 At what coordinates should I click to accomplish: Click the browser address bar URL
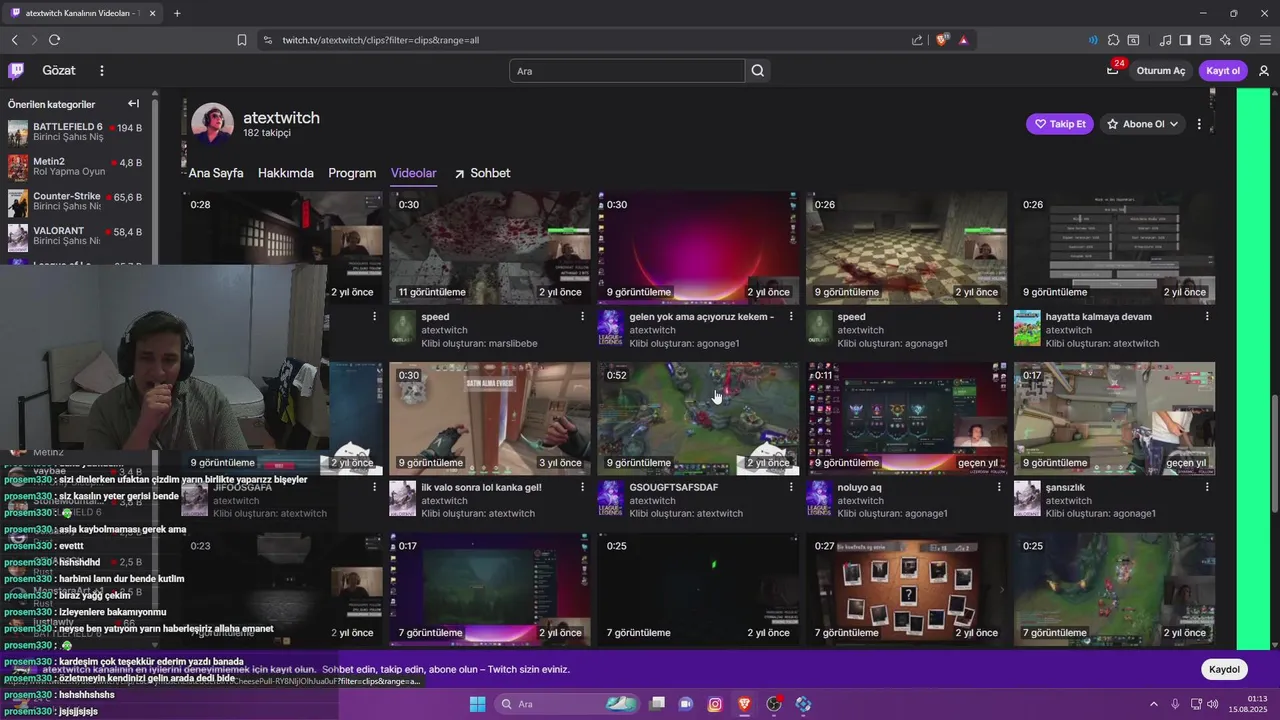[381, 40]
